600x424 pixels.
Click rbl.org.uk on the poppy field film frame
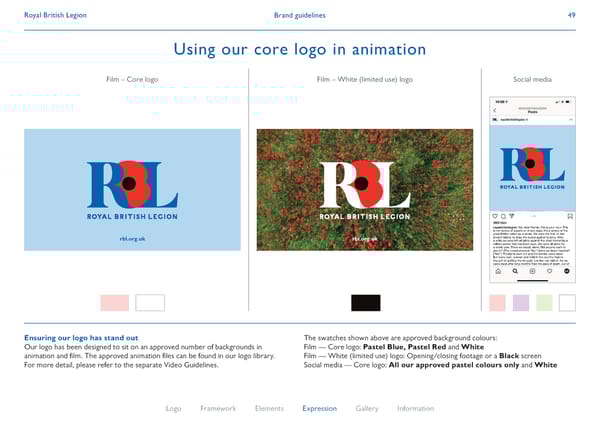pos(364,239)
